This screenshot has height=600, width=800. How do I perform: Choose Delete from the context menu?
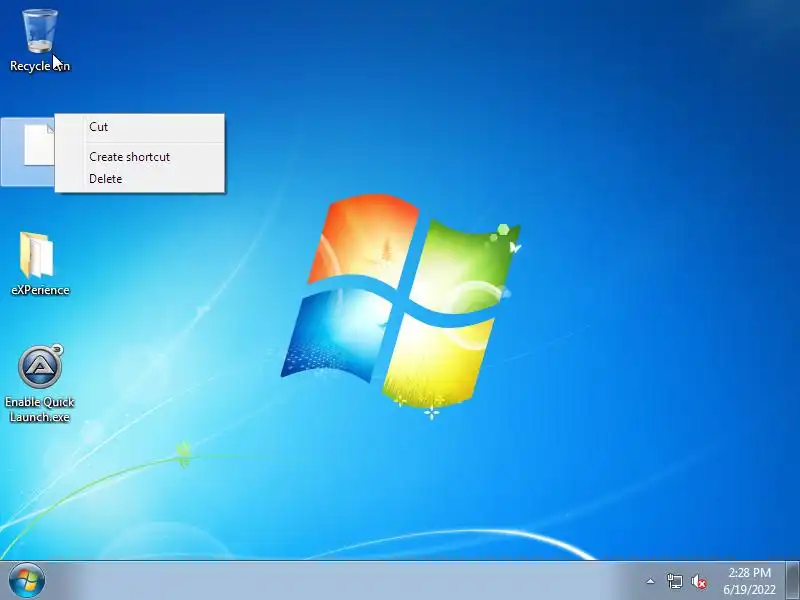click(x=139, y=179)
